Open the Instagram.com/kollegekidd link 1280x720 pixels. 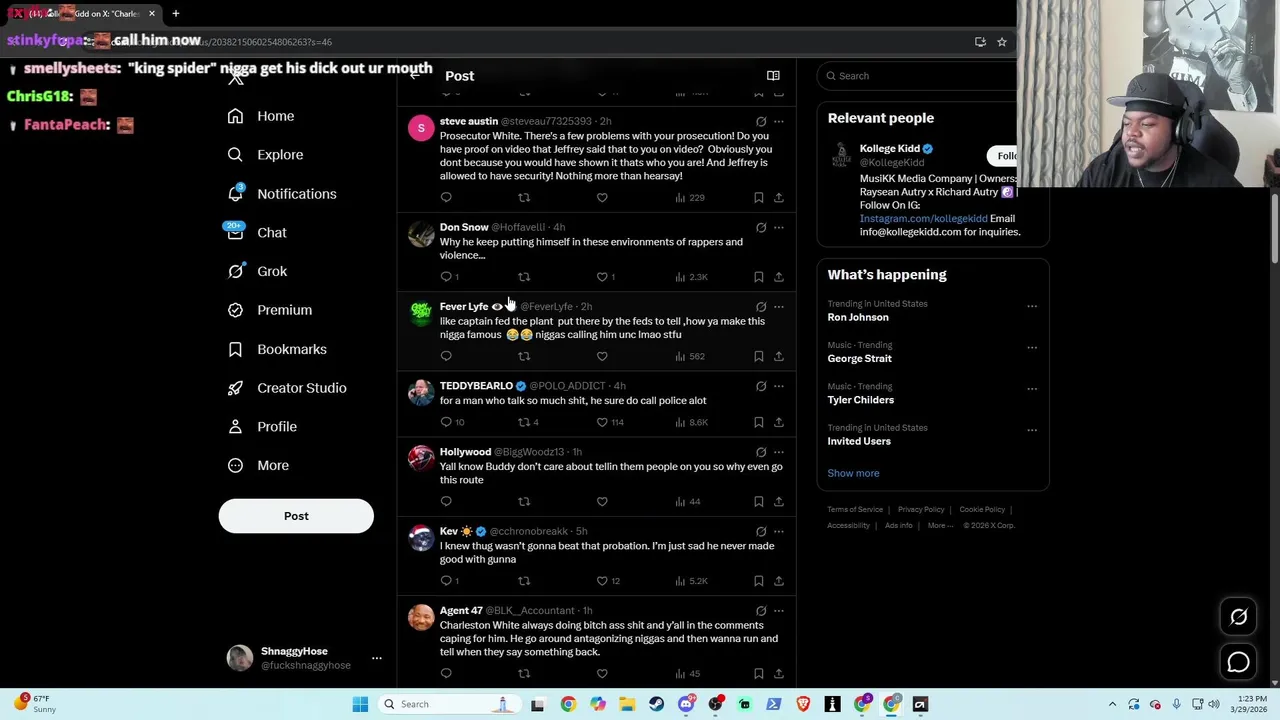[923, 218]
